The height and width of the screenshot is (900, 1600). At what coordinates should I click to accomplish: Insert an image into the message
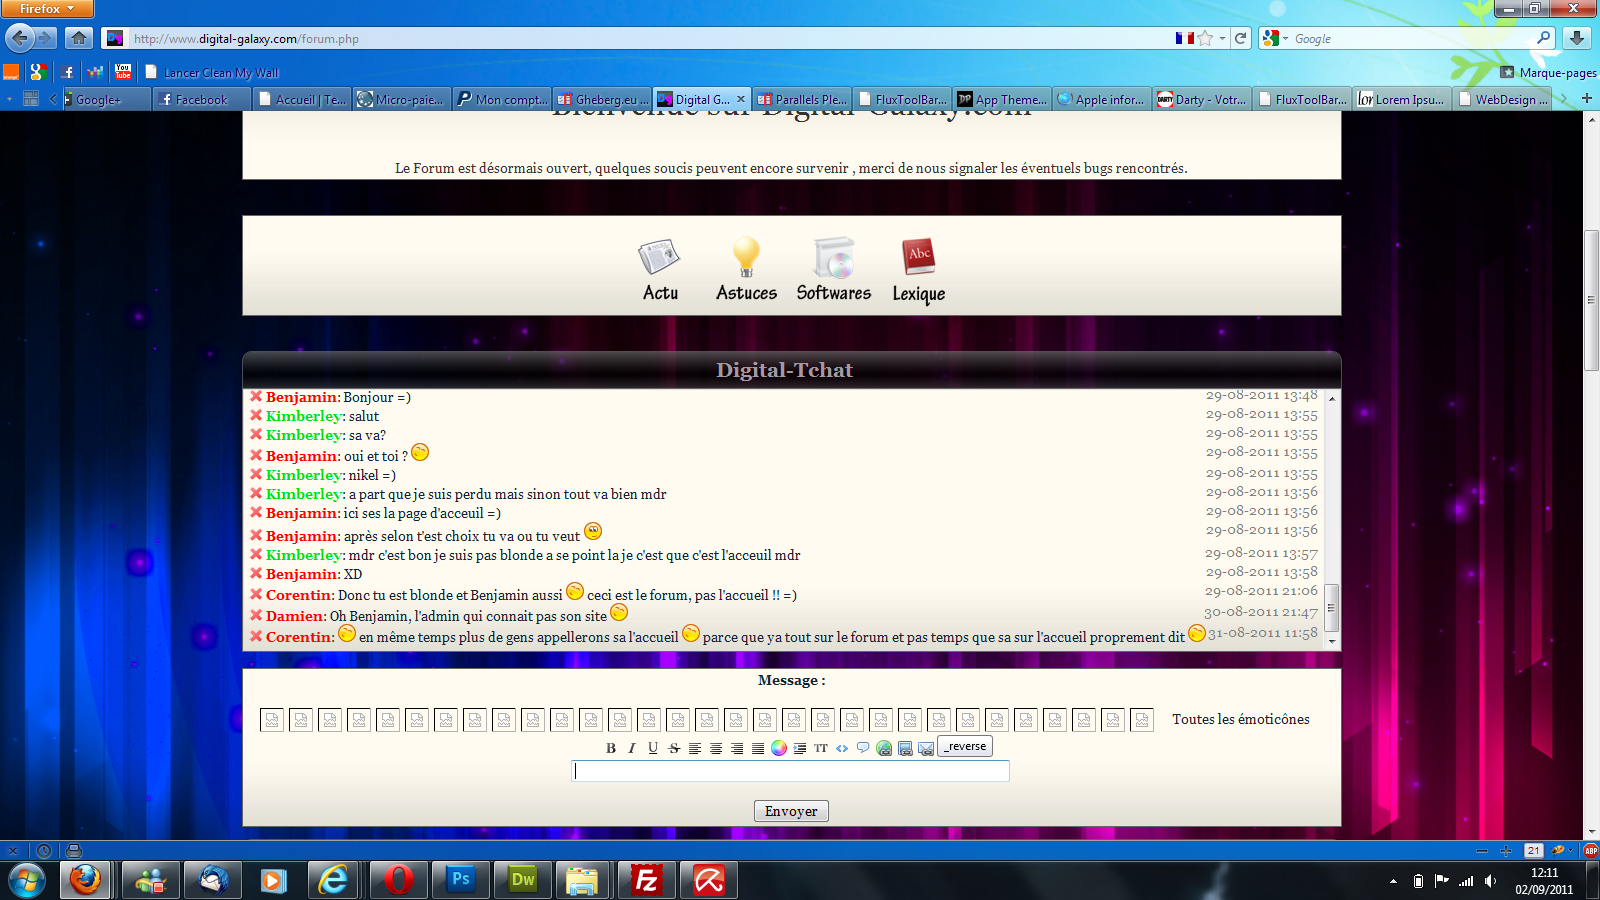tap(906, 747)
